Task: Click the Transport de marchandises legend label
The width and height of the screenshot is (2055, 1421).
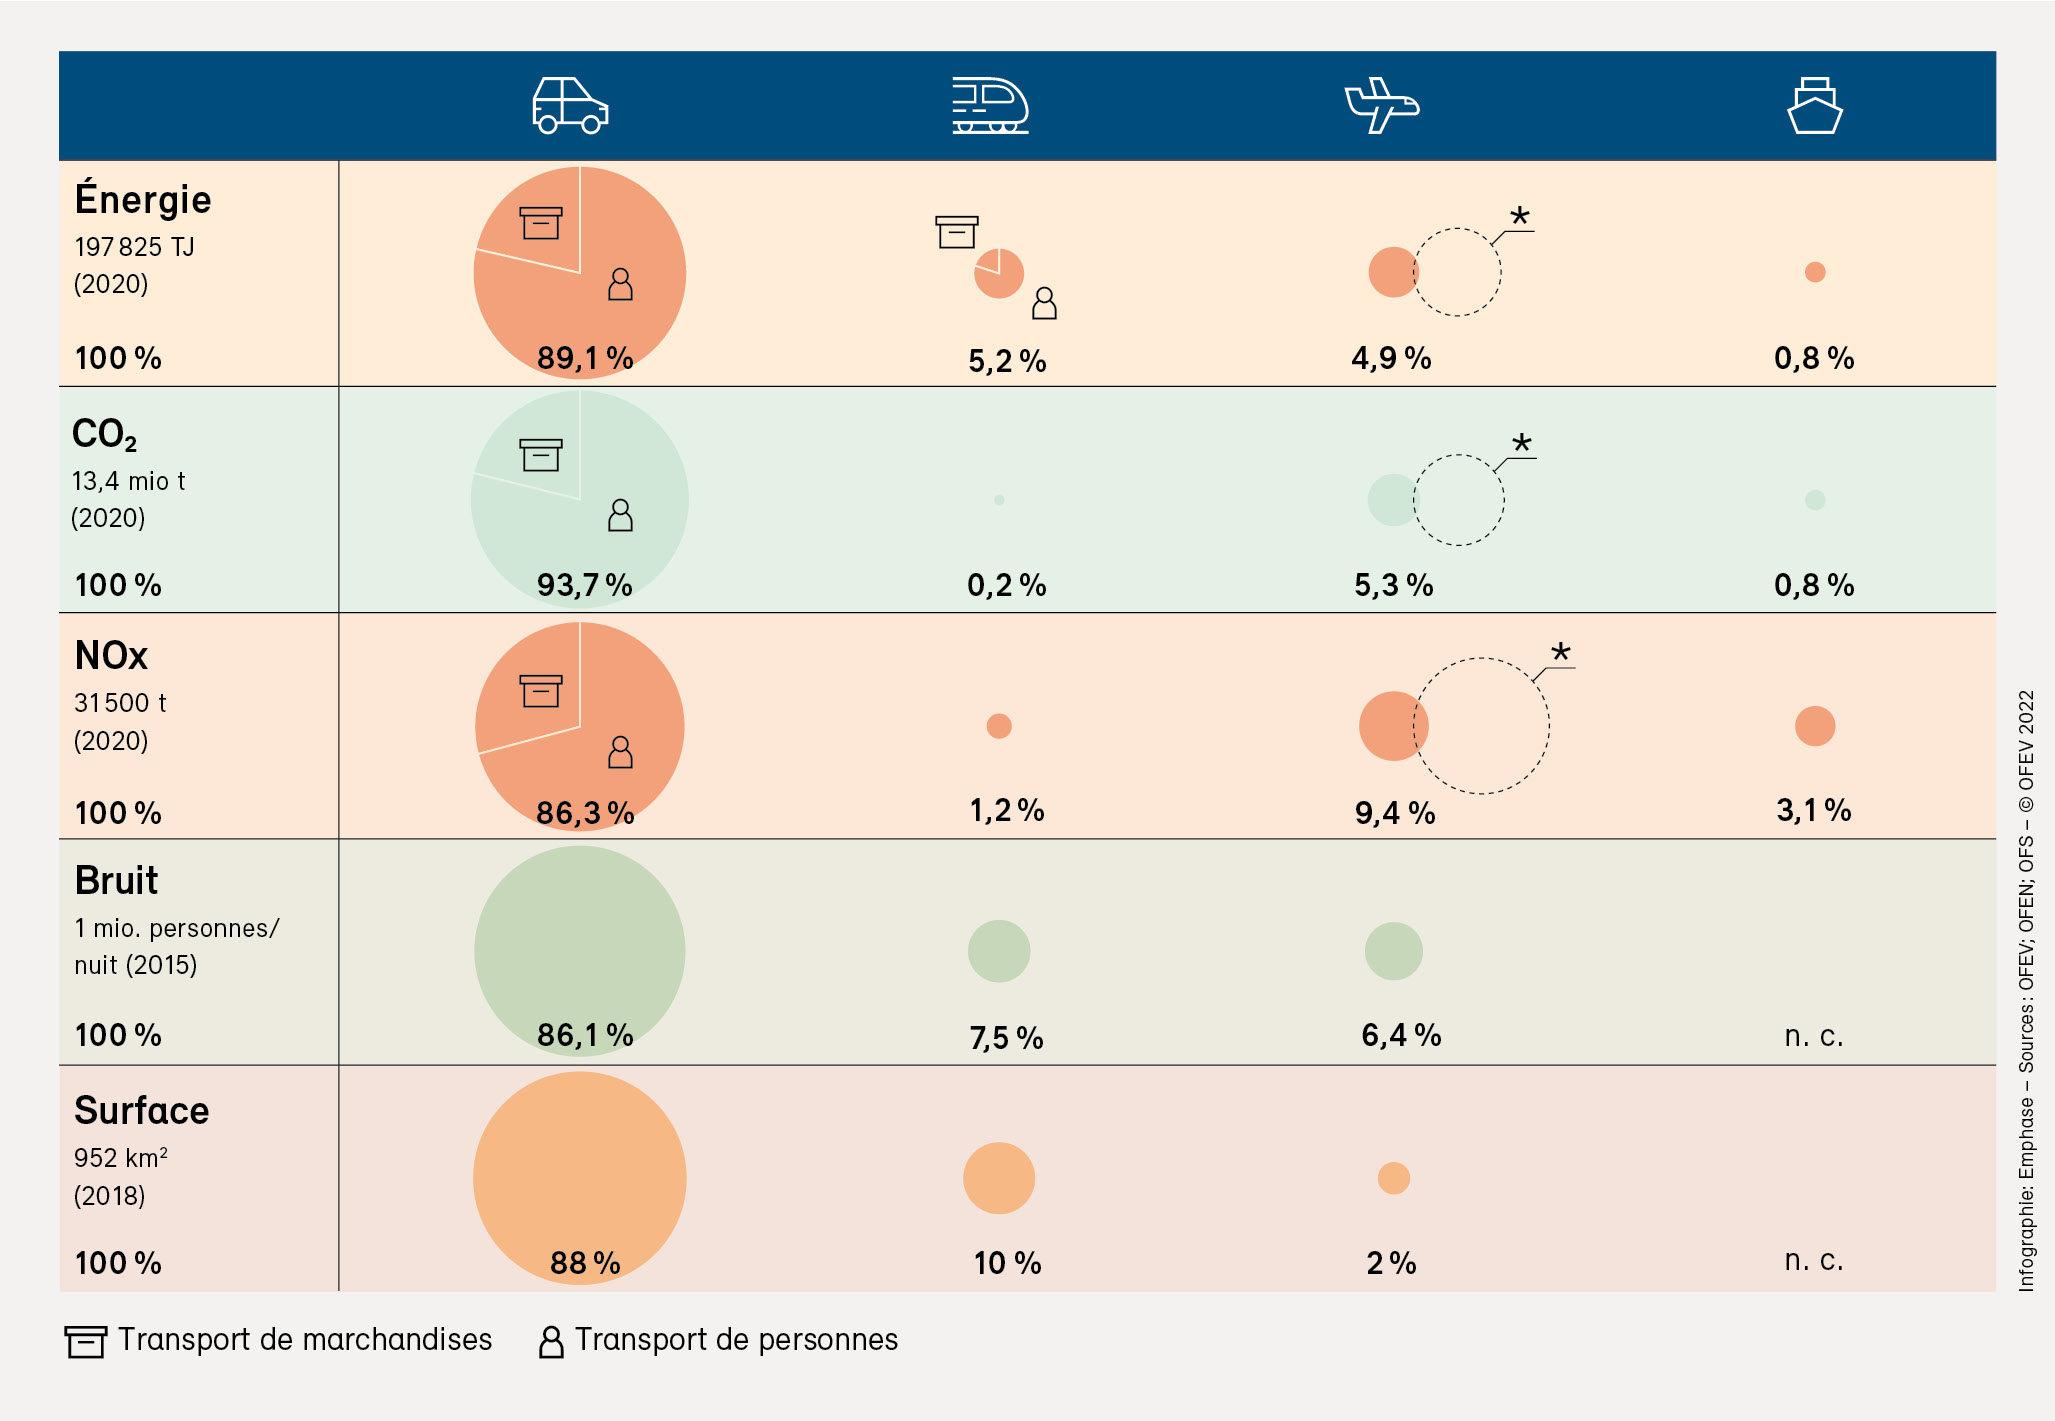Action: (x=305, y=1340)
